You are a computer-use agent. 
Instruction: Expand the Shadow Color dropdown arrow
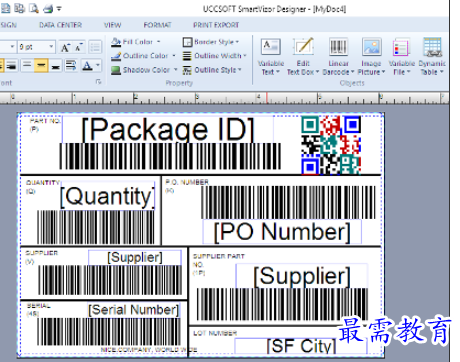176,70
